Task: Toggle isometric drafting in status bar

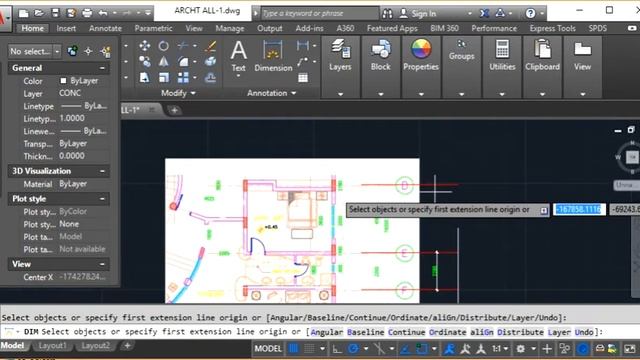Action: click(379, 349)
